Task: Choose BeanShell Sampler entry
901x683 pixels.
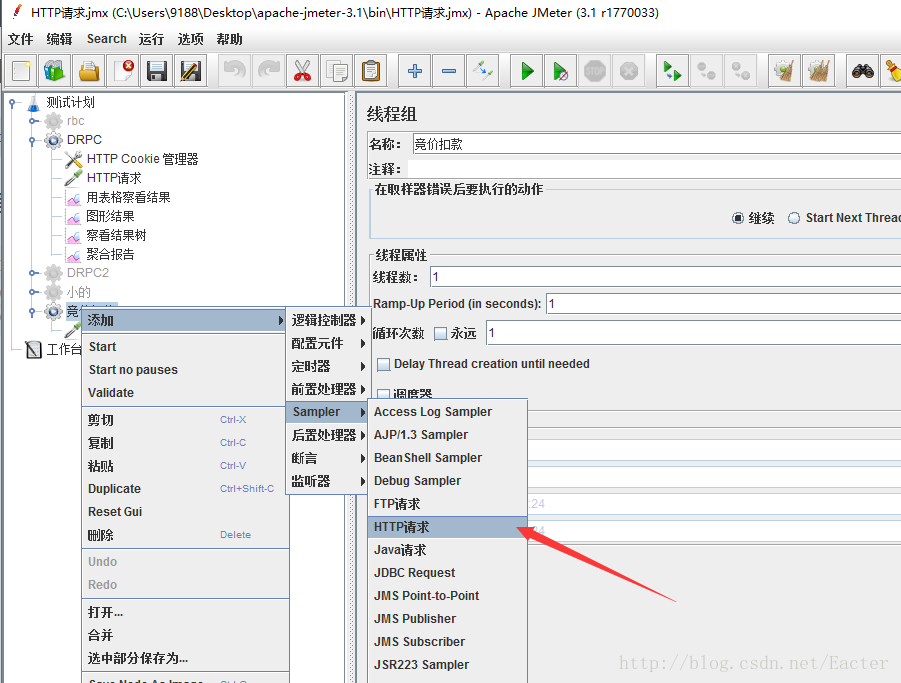Action: click(x=448, y=458)
